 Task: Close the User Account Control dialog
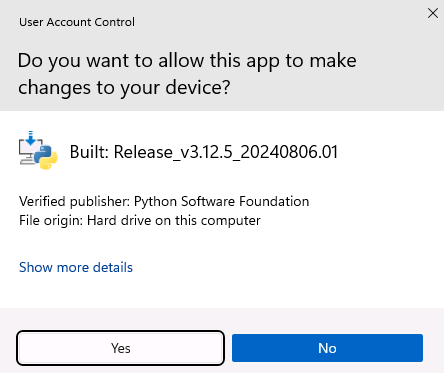pos(433,13)
